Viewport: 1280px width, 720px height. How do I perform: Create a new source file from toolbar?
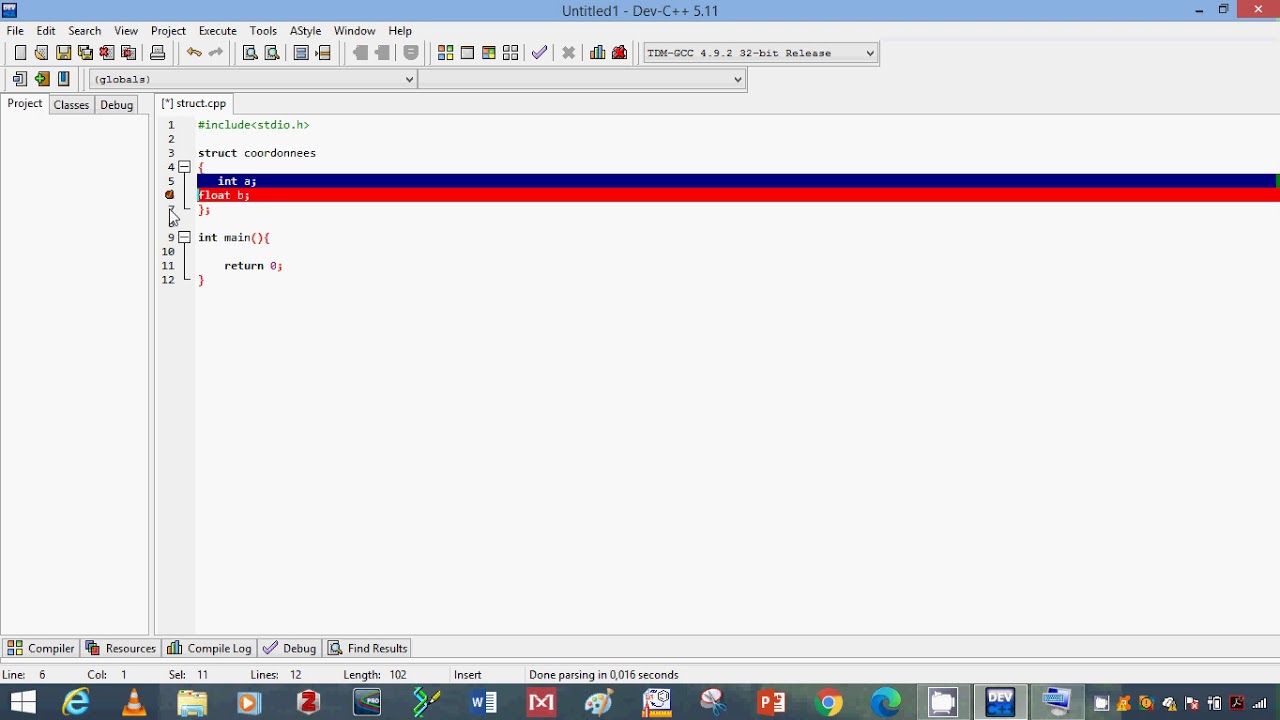tap(20, 53)
